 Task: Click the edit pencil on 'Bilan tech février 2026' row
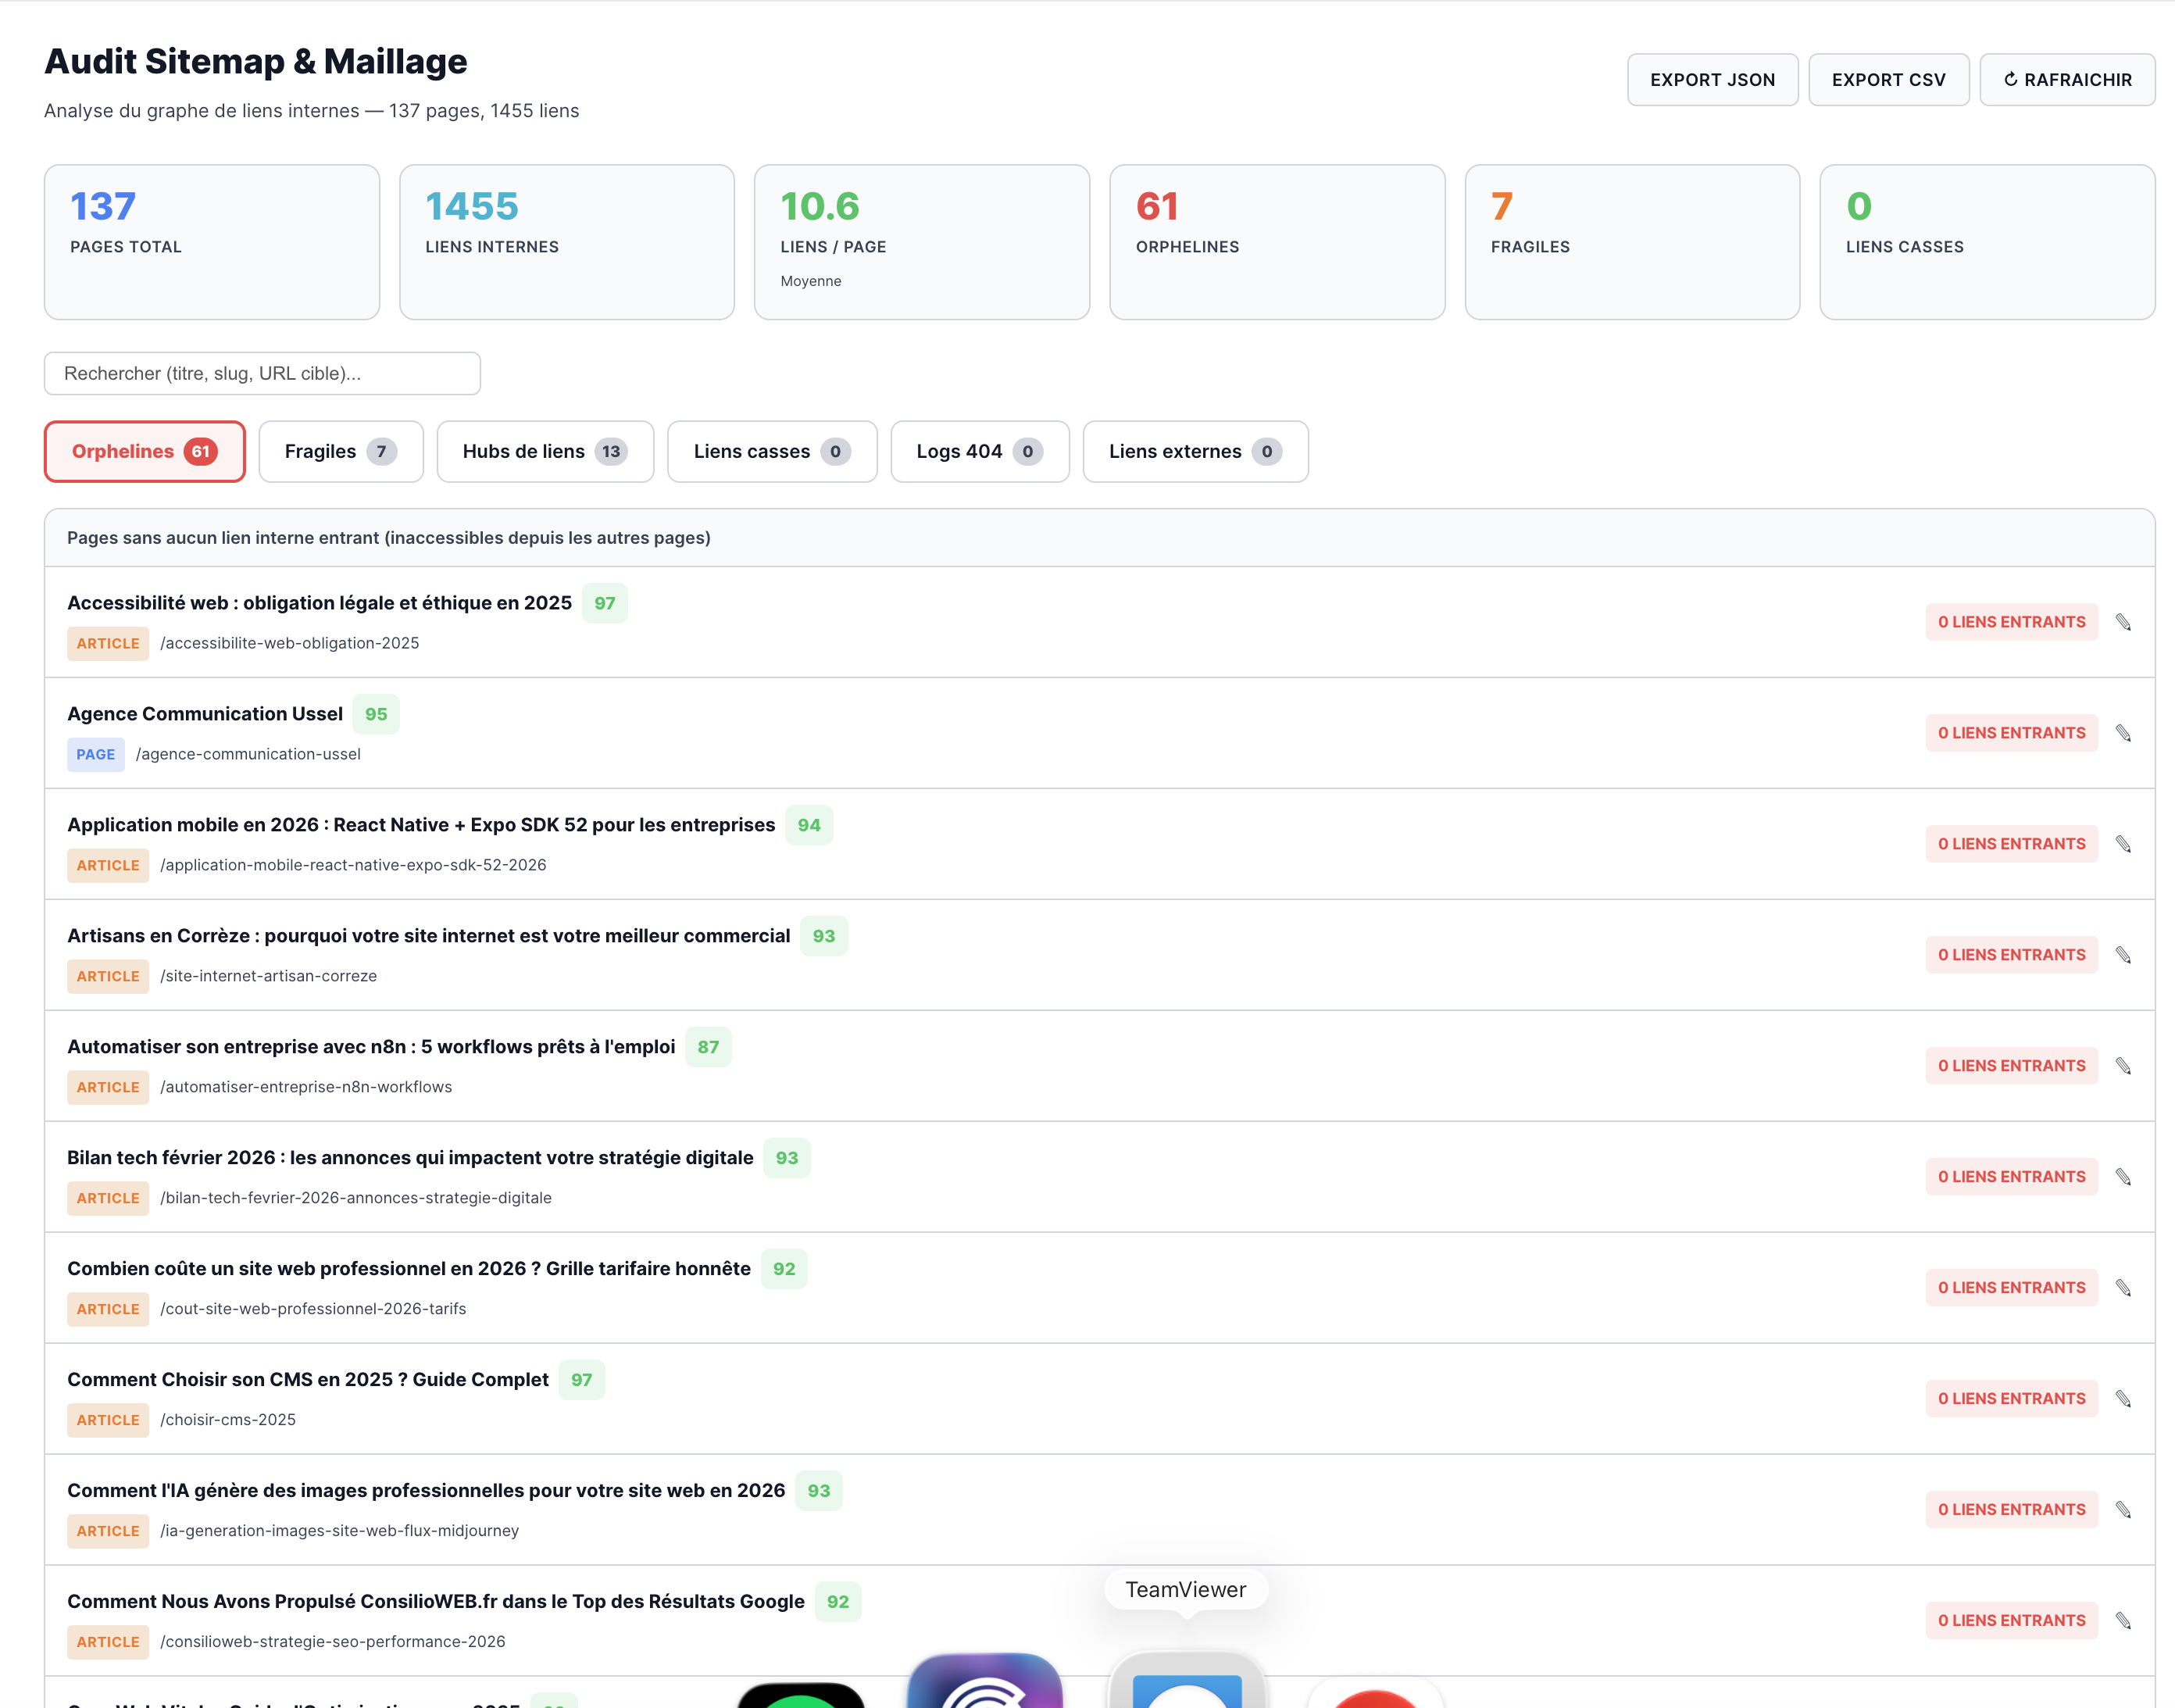point(2124,1176)
